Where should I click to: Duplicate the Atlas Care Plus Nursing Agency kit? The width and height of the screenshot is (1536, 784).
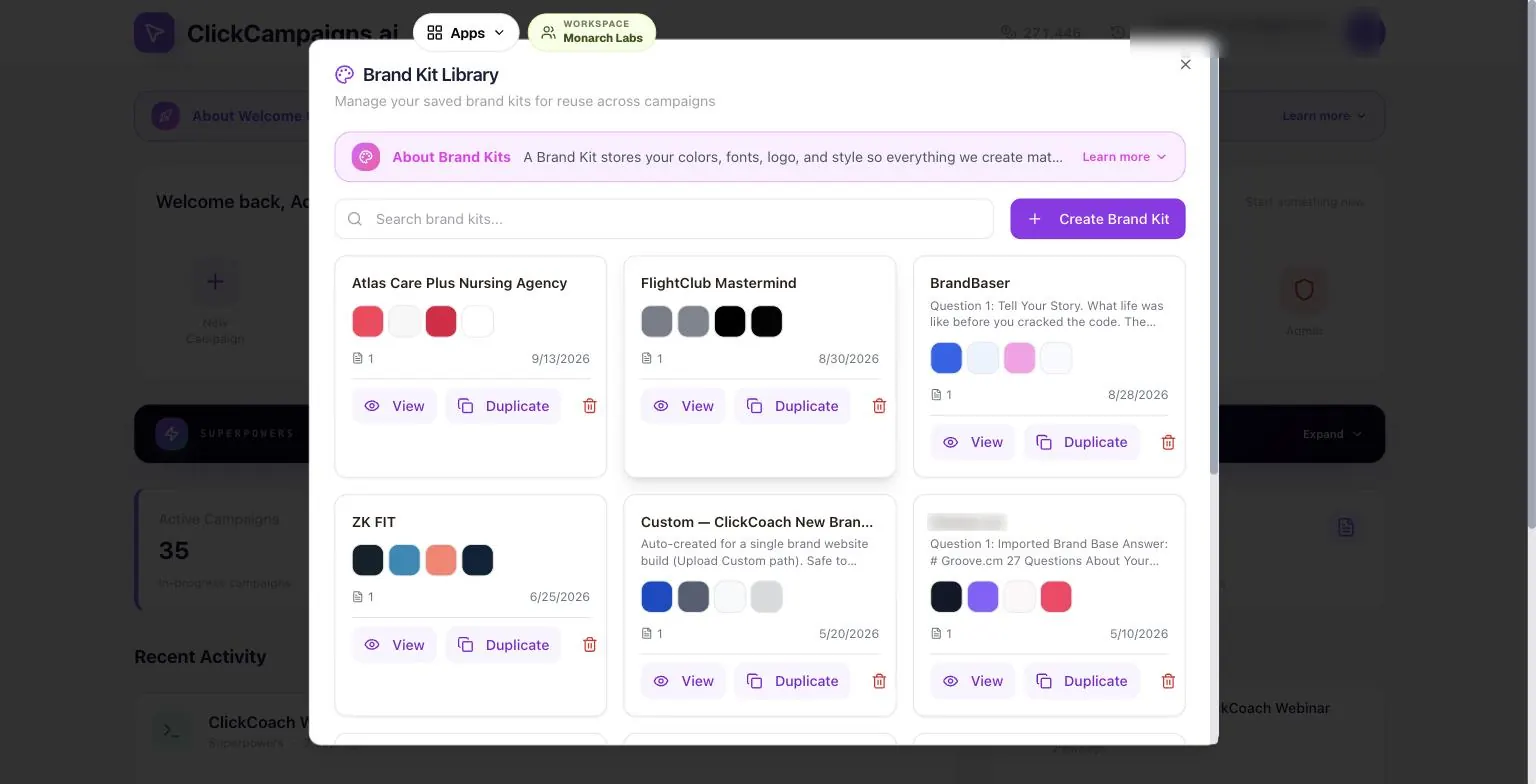click(503, 406)
